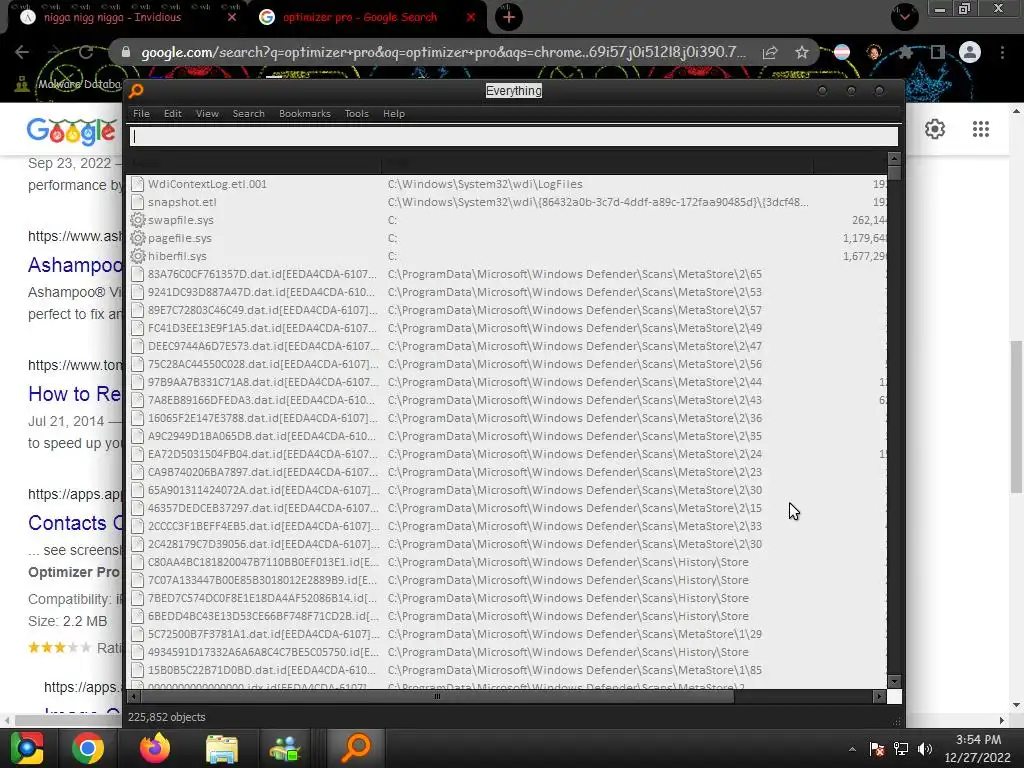The height and width of the screenshot is (768, 1024).
Task: Click the vertical scrollbar thumb in Everything
Action: 894,173
